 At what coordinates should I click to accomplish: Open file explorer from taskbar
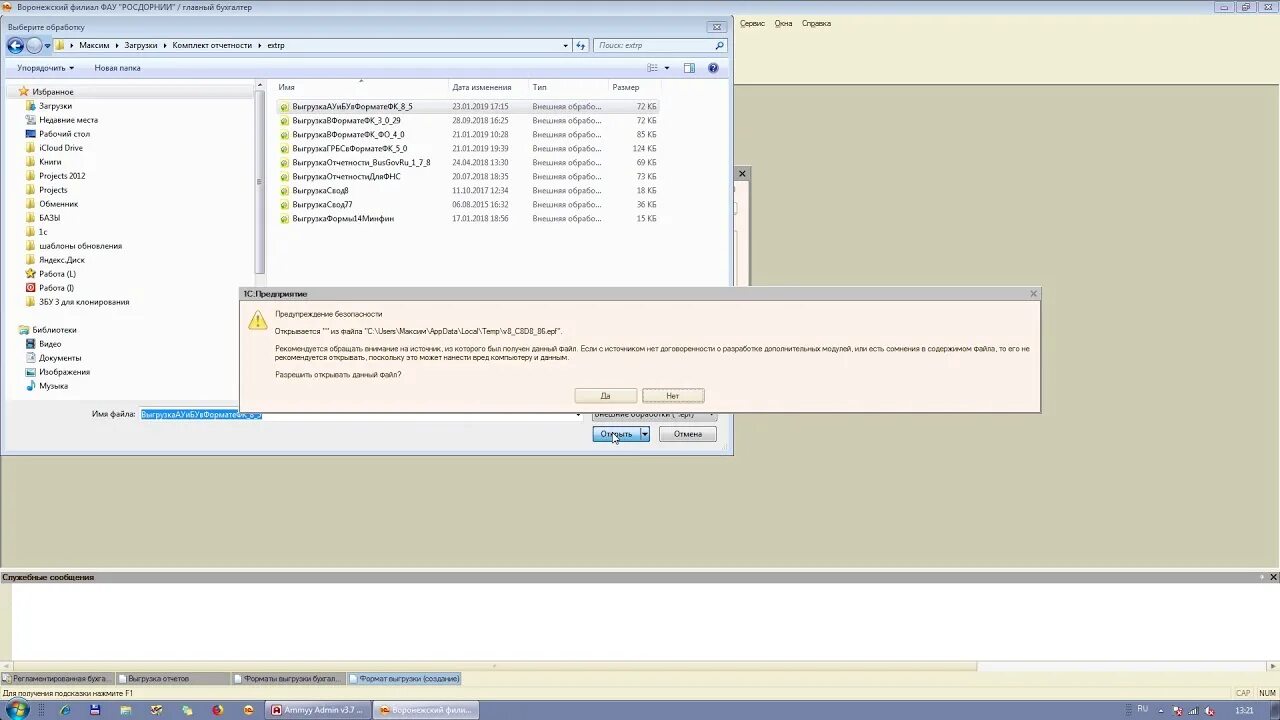[126, 710]
